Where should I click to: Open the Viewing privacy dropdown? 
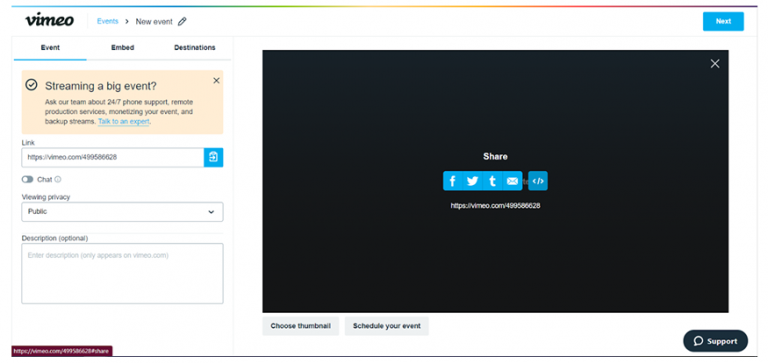122,212
